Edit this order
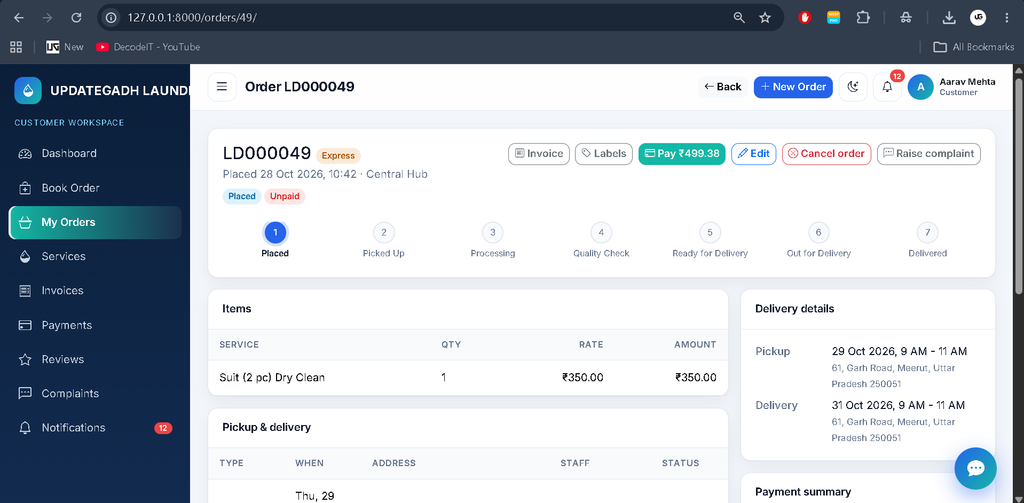 754,154
